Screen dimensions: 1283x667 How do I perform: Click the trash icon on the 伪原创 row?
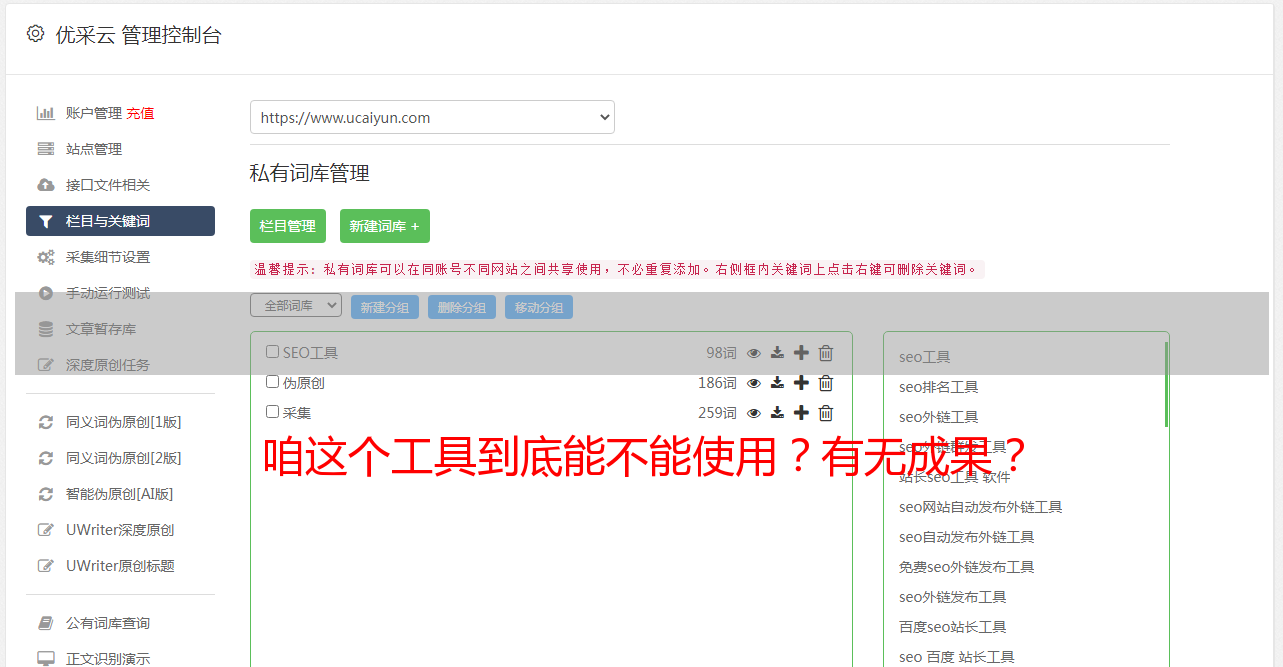[826, 383]
